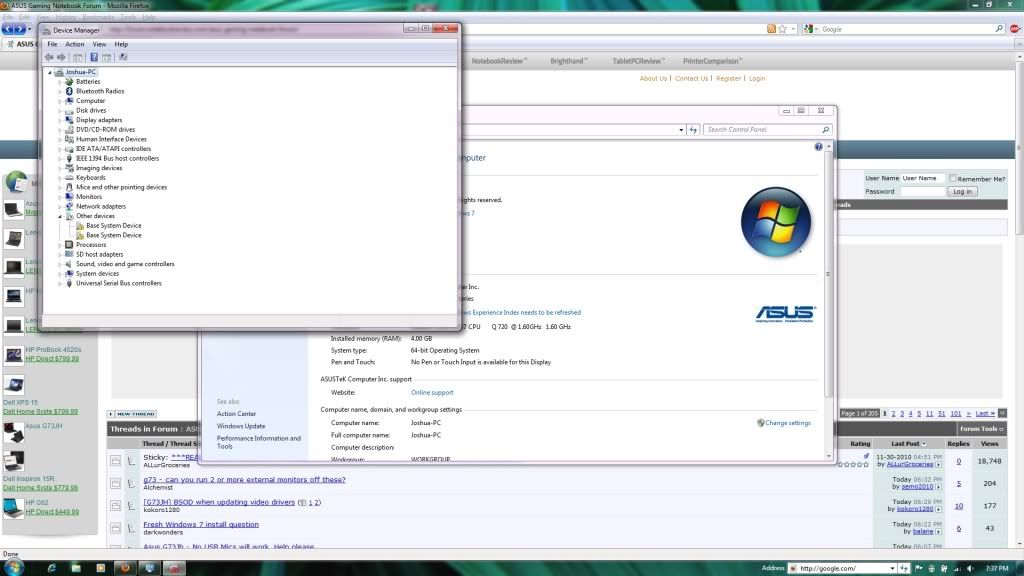Screen dimensions: 1024x576
Task: Expand the Keyboards node
Action: coord(60,178)
